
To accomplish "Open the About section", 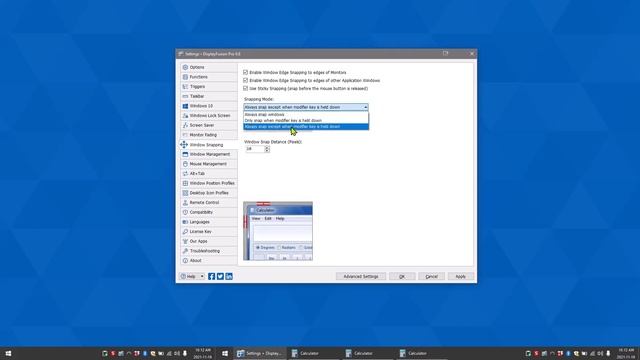I will click(x=208, y=260).
